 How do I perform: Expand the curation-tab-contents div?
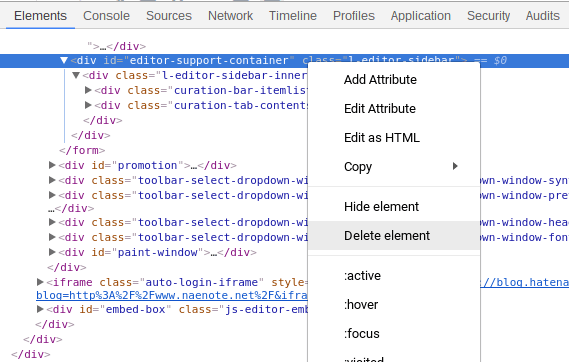88,105
